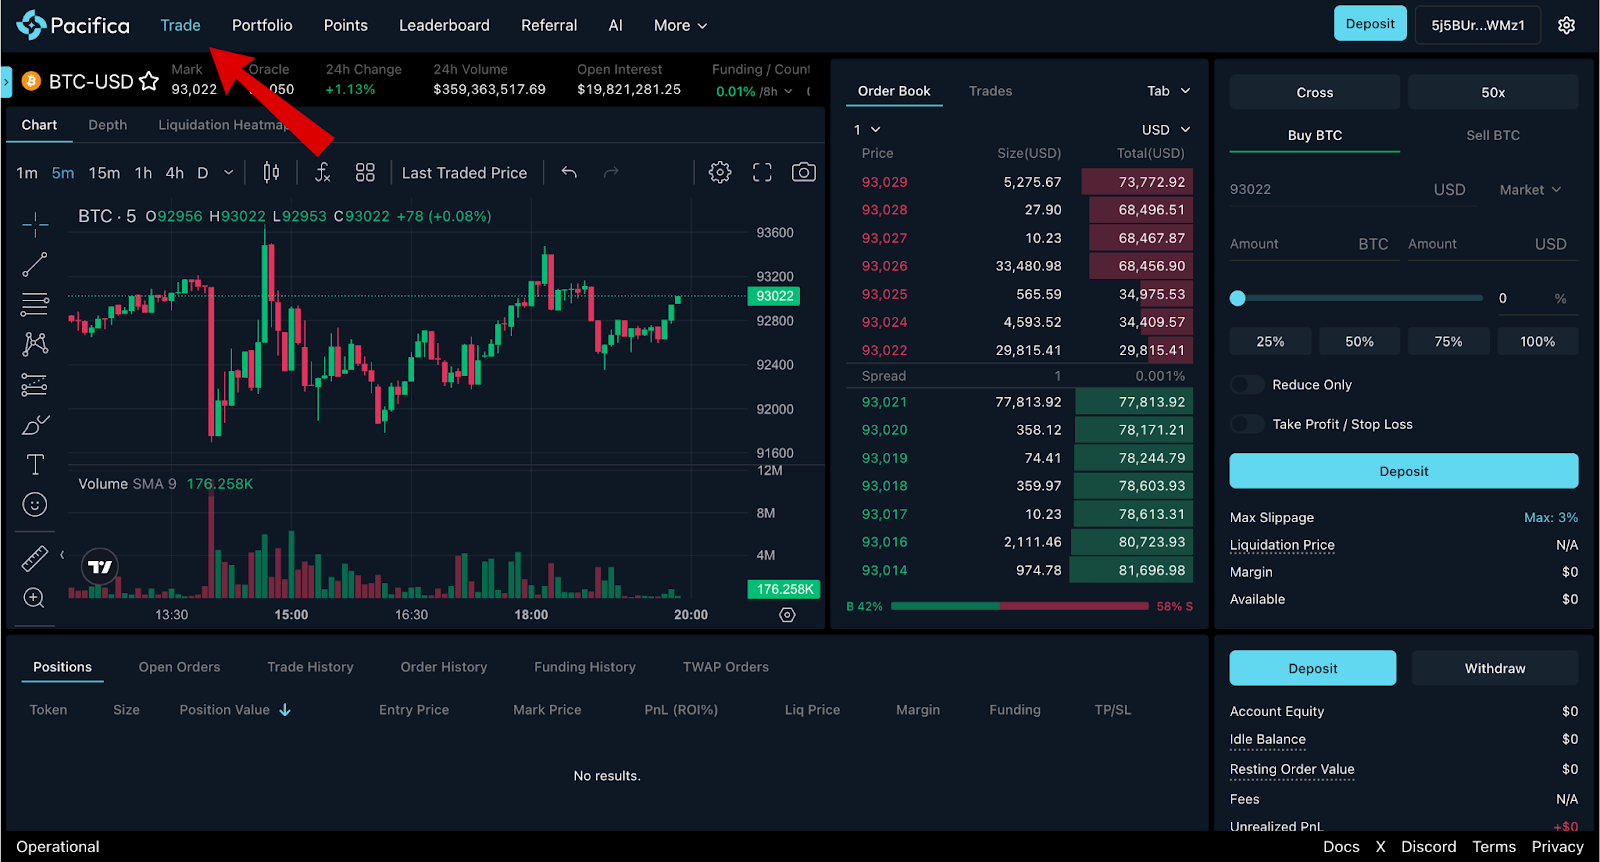1600x862 pixels.
Task: Open the Open Orders tab
Action: pos(179,667)
